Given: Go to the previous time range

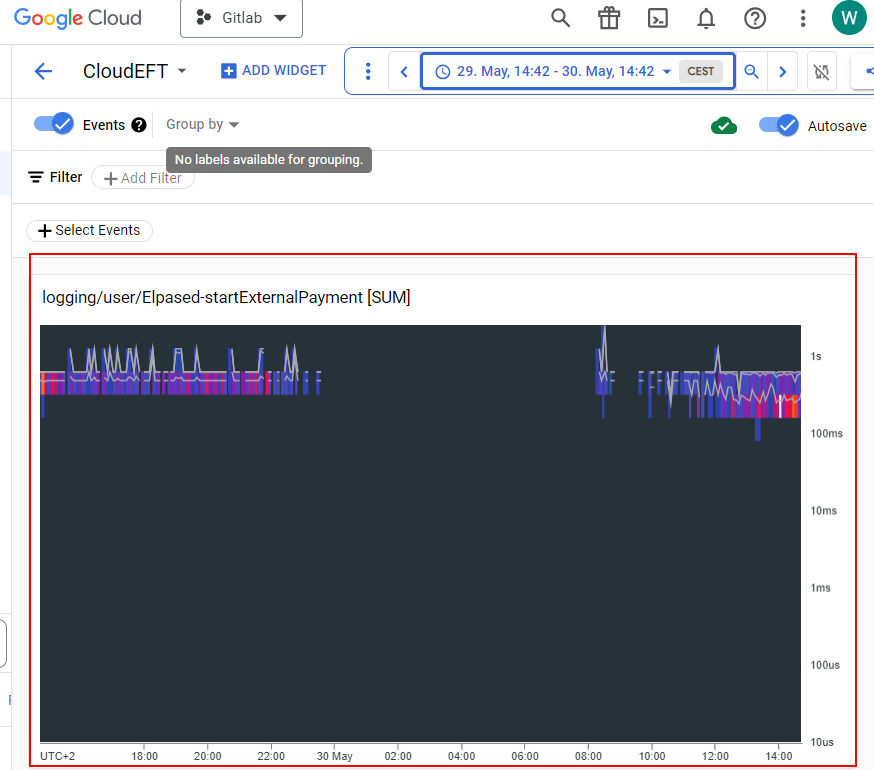Looking at the screenshot, I should (x=404, y=71).
